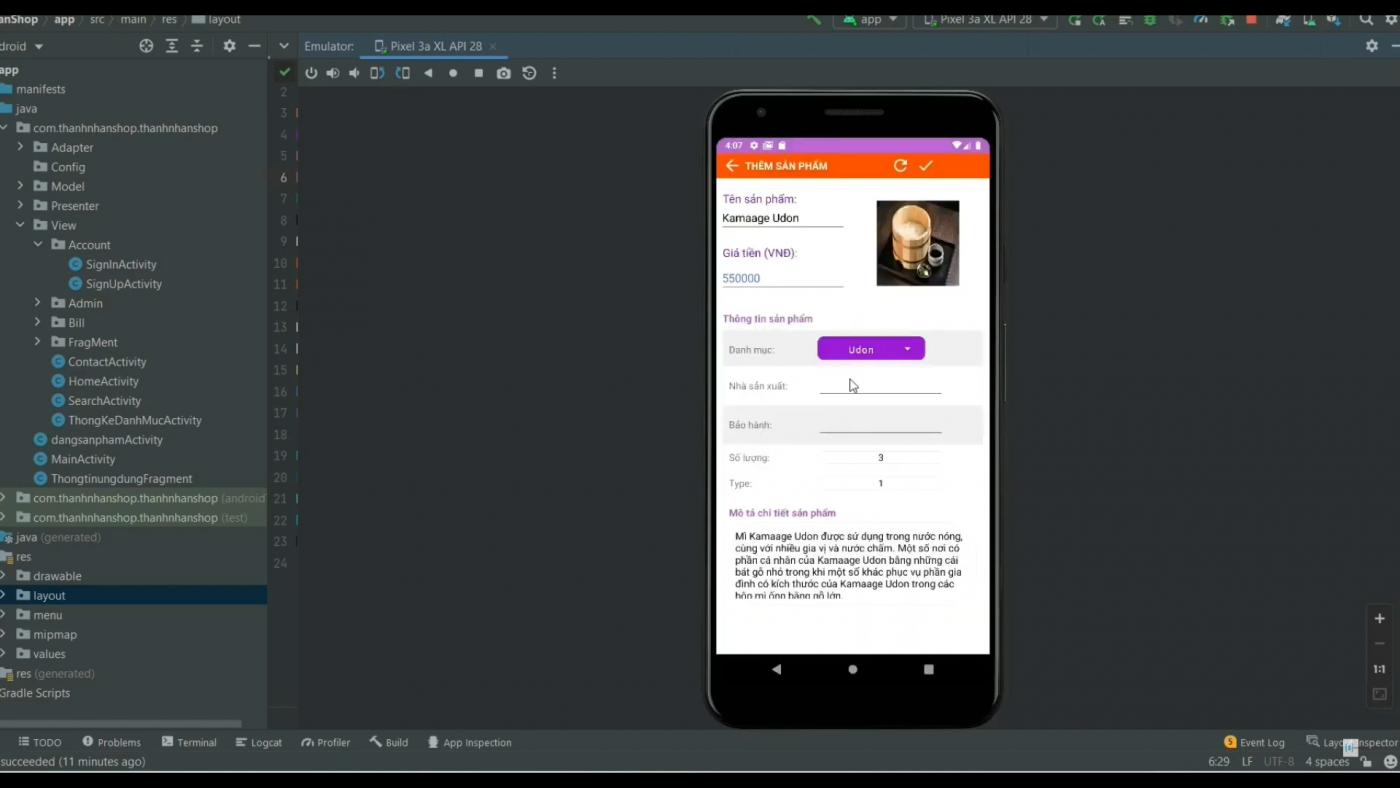
Task: Click emulator toolbar Overview square icon
Action: point(478,73)
